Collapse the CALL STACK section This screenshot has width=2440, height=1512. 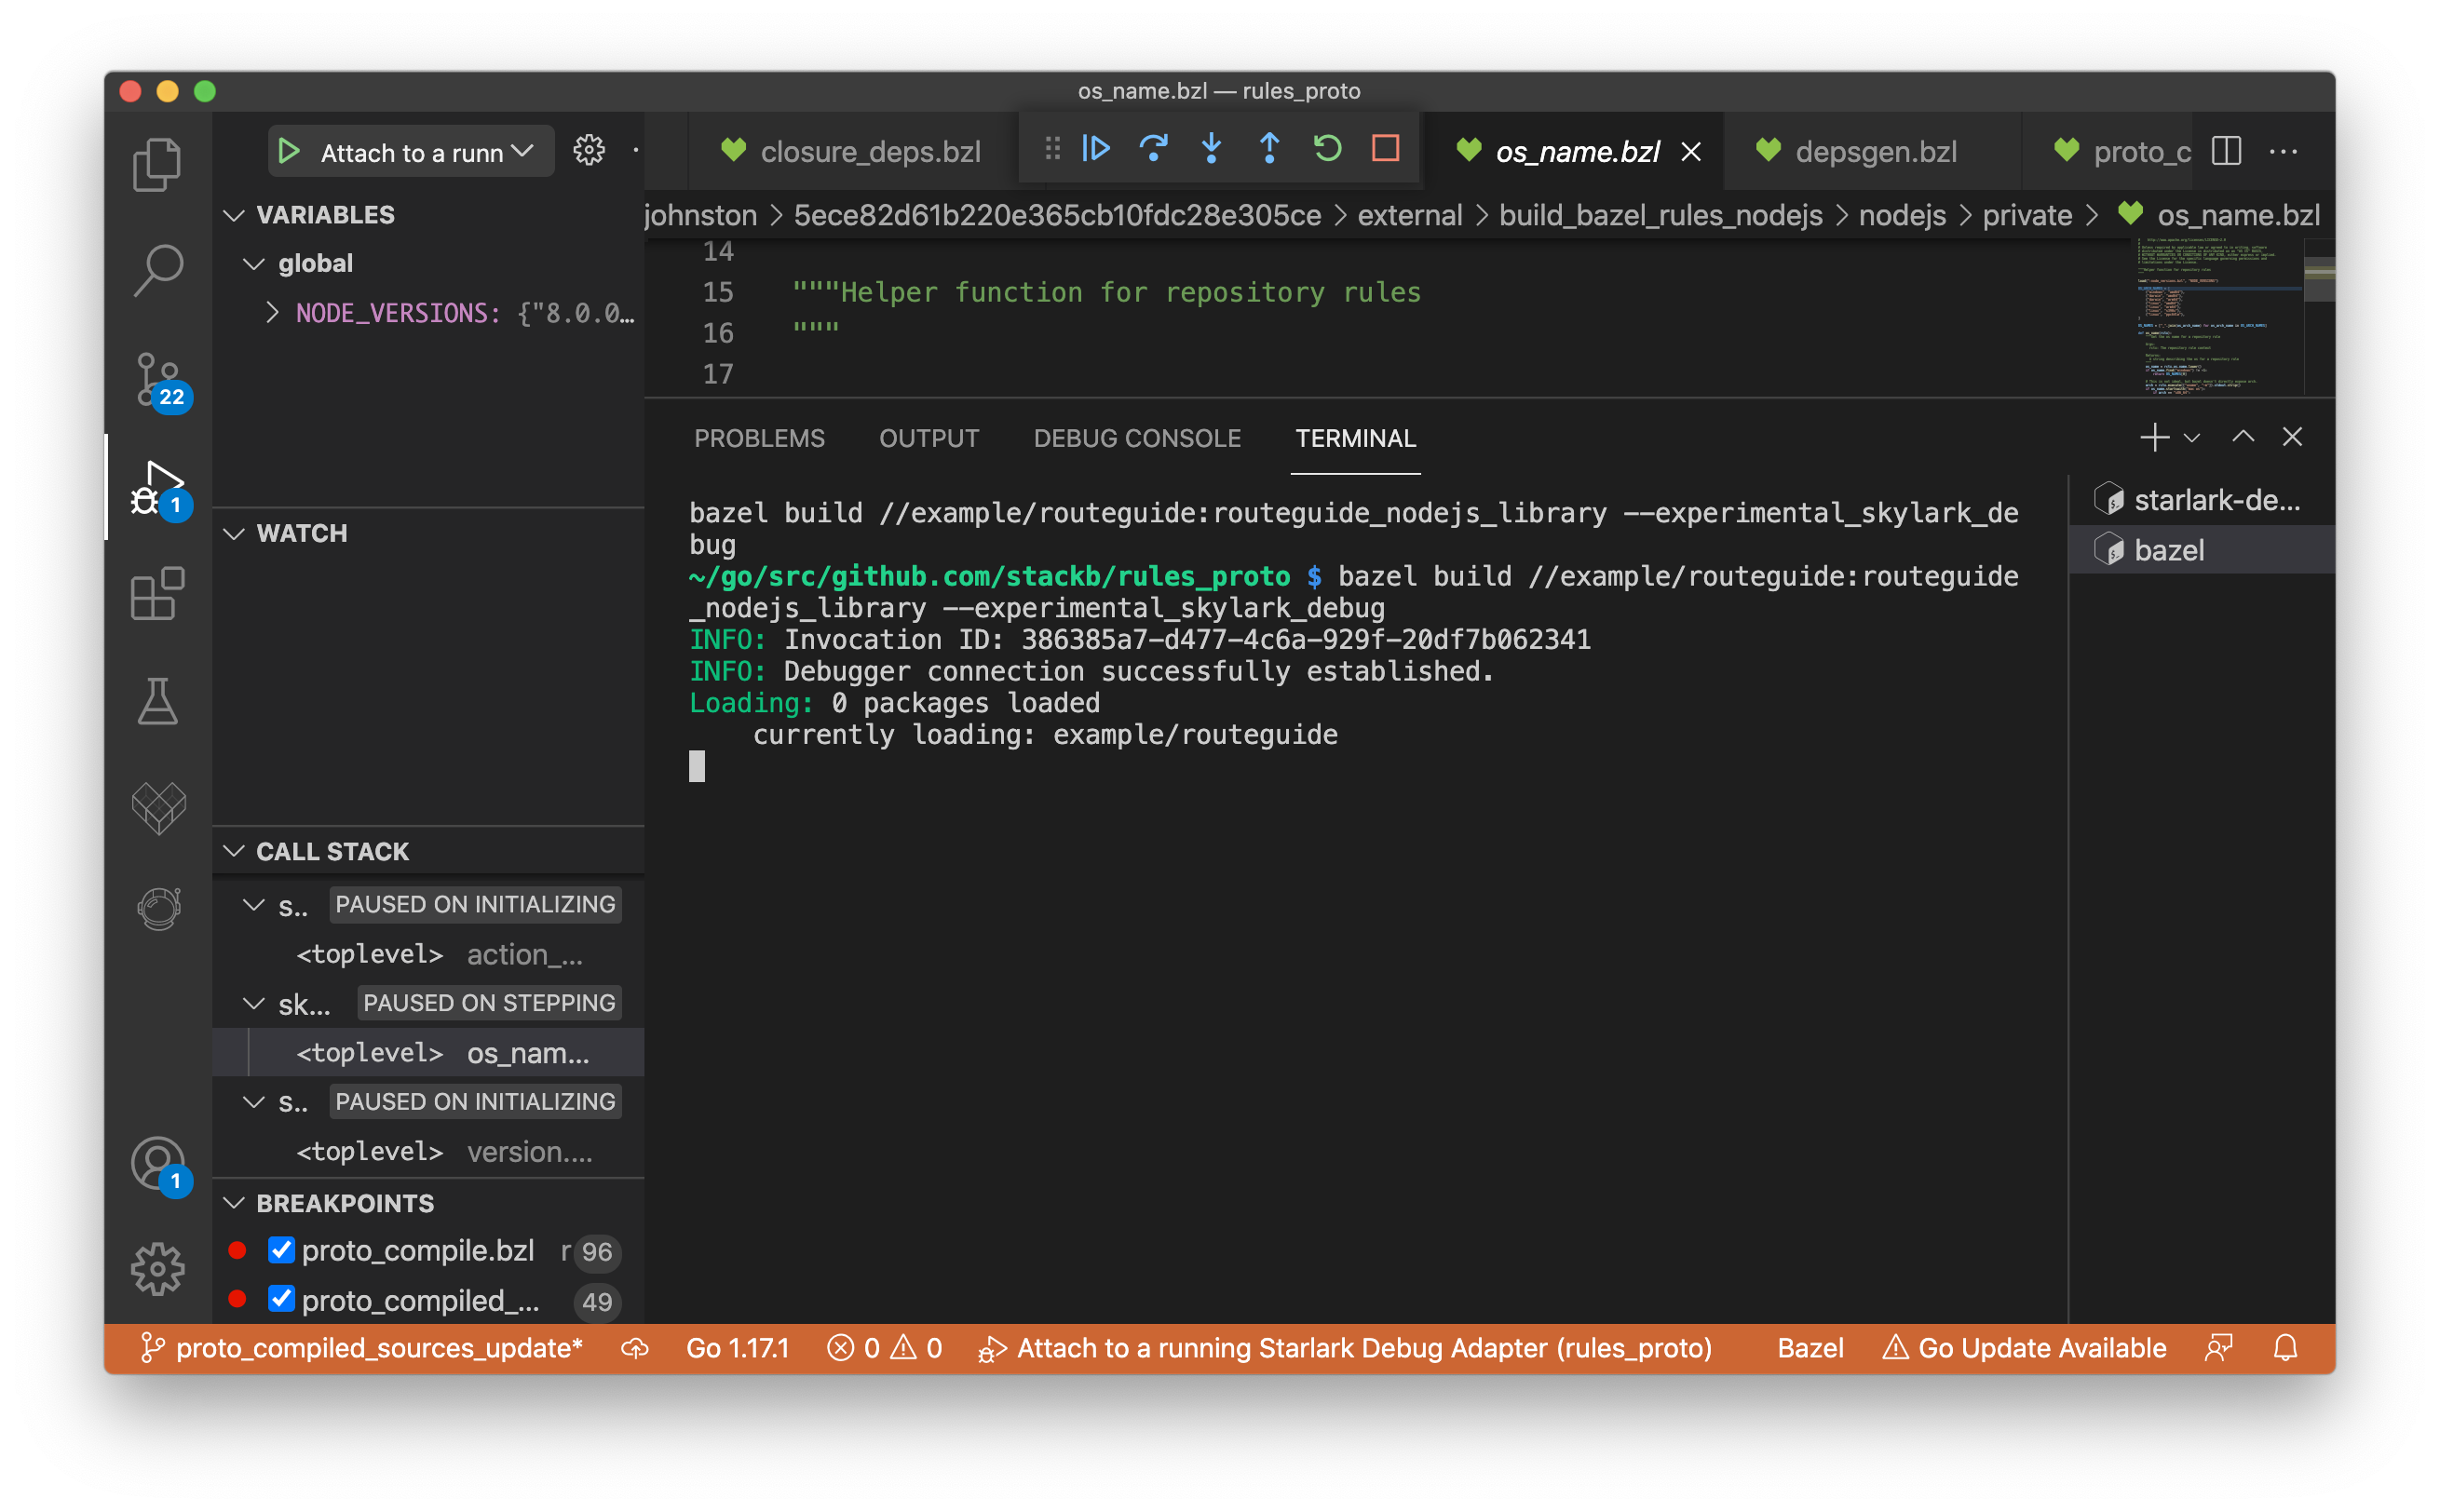(x=234, y=850)
